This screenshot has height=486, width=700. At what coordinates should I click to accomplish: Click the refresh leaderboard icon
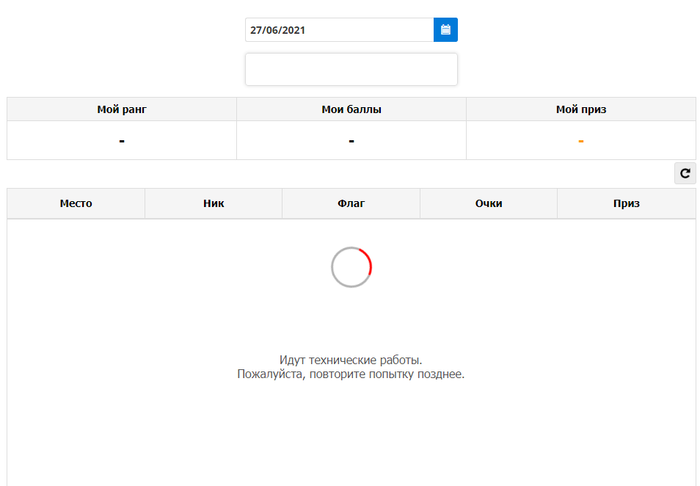click(x=685, y=173)
